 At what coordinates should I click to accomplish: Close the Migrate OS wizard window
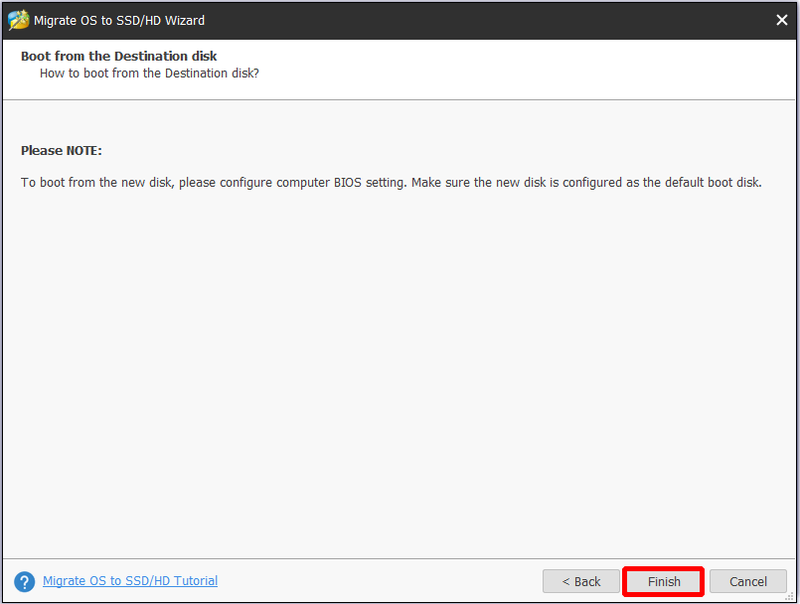tap(782, 20)
